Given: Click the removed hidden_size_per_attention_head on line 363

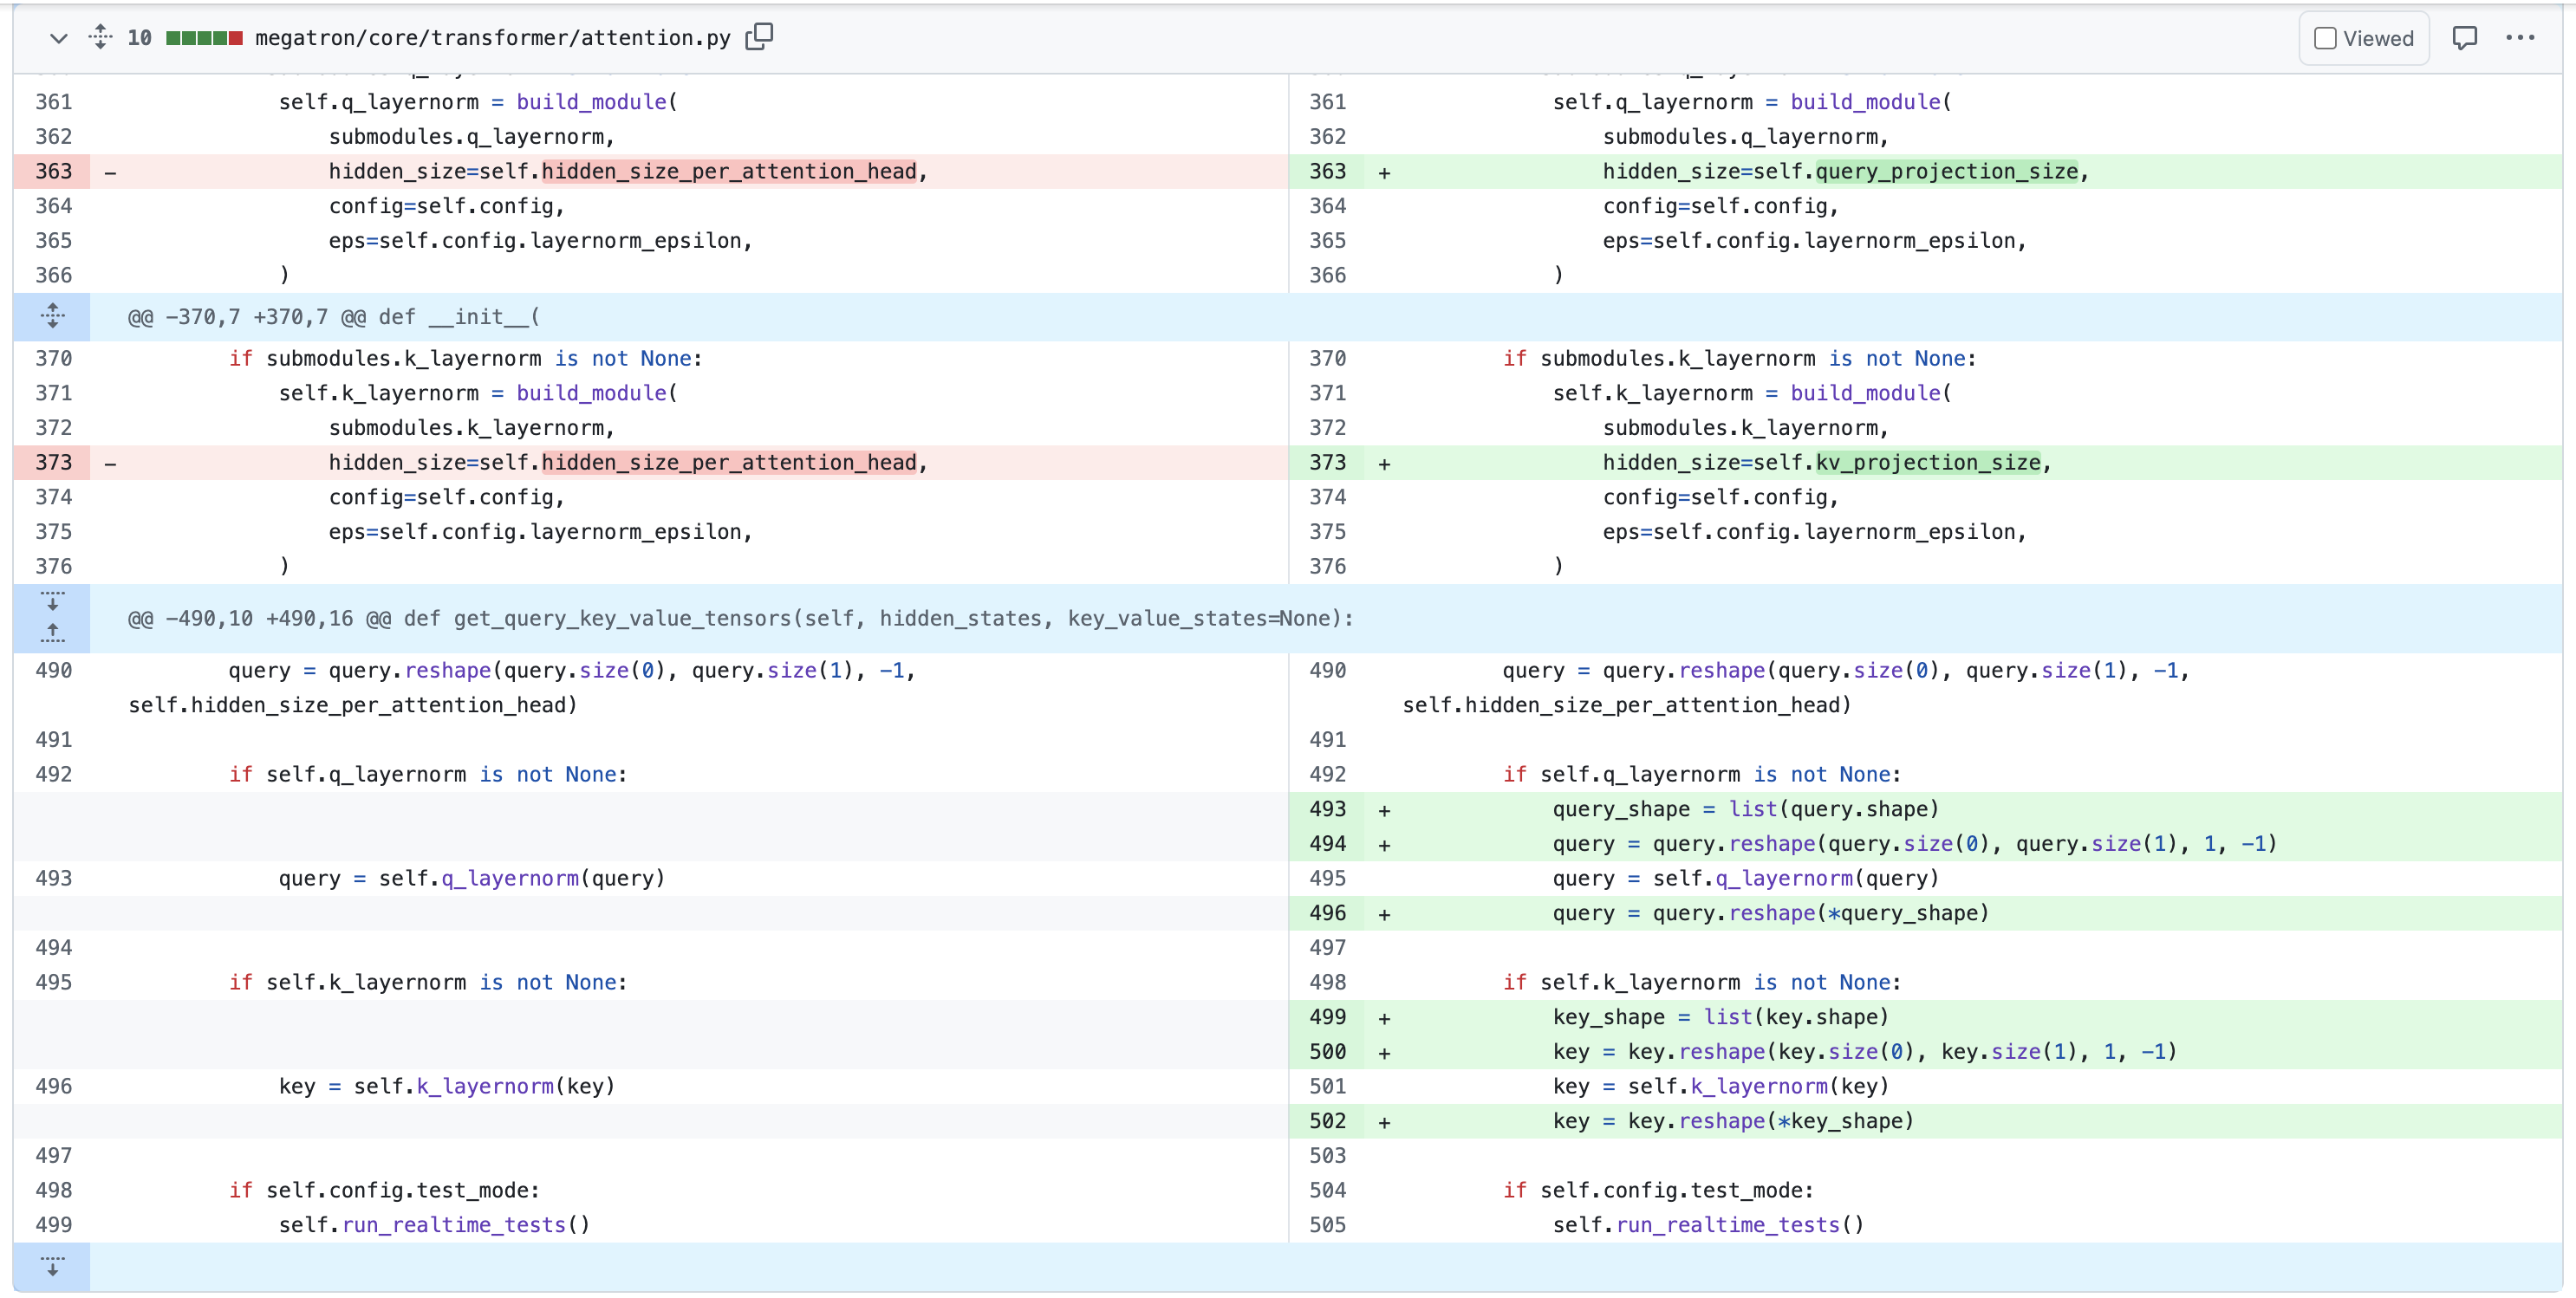Looking at the screenshot, I should [729, 171].
